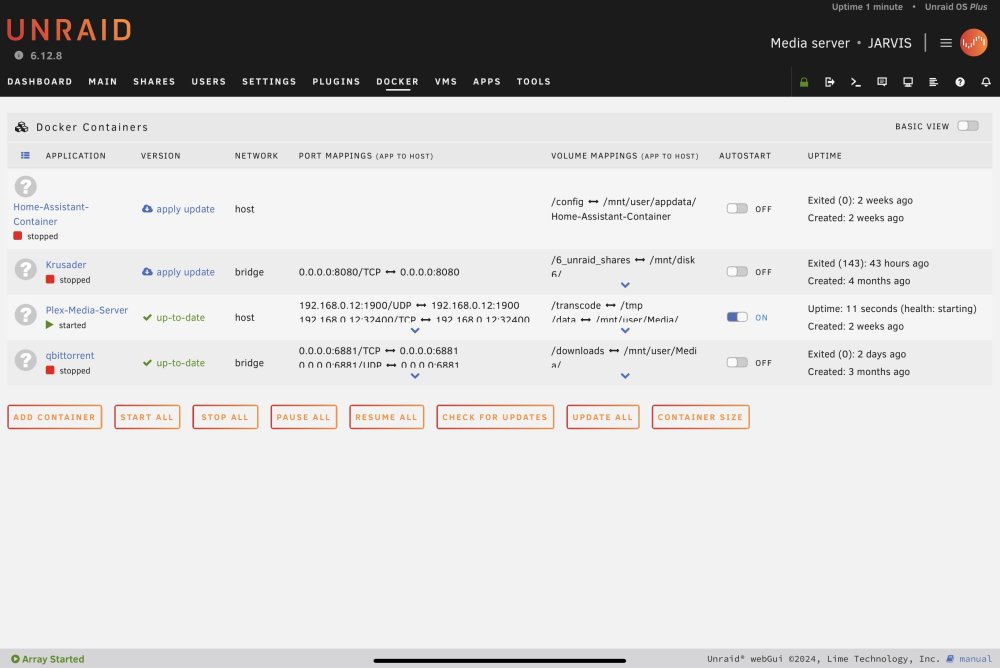The image size is (1000, 668).
Task: Open the notifications bell icon
Action: [986, 82]
